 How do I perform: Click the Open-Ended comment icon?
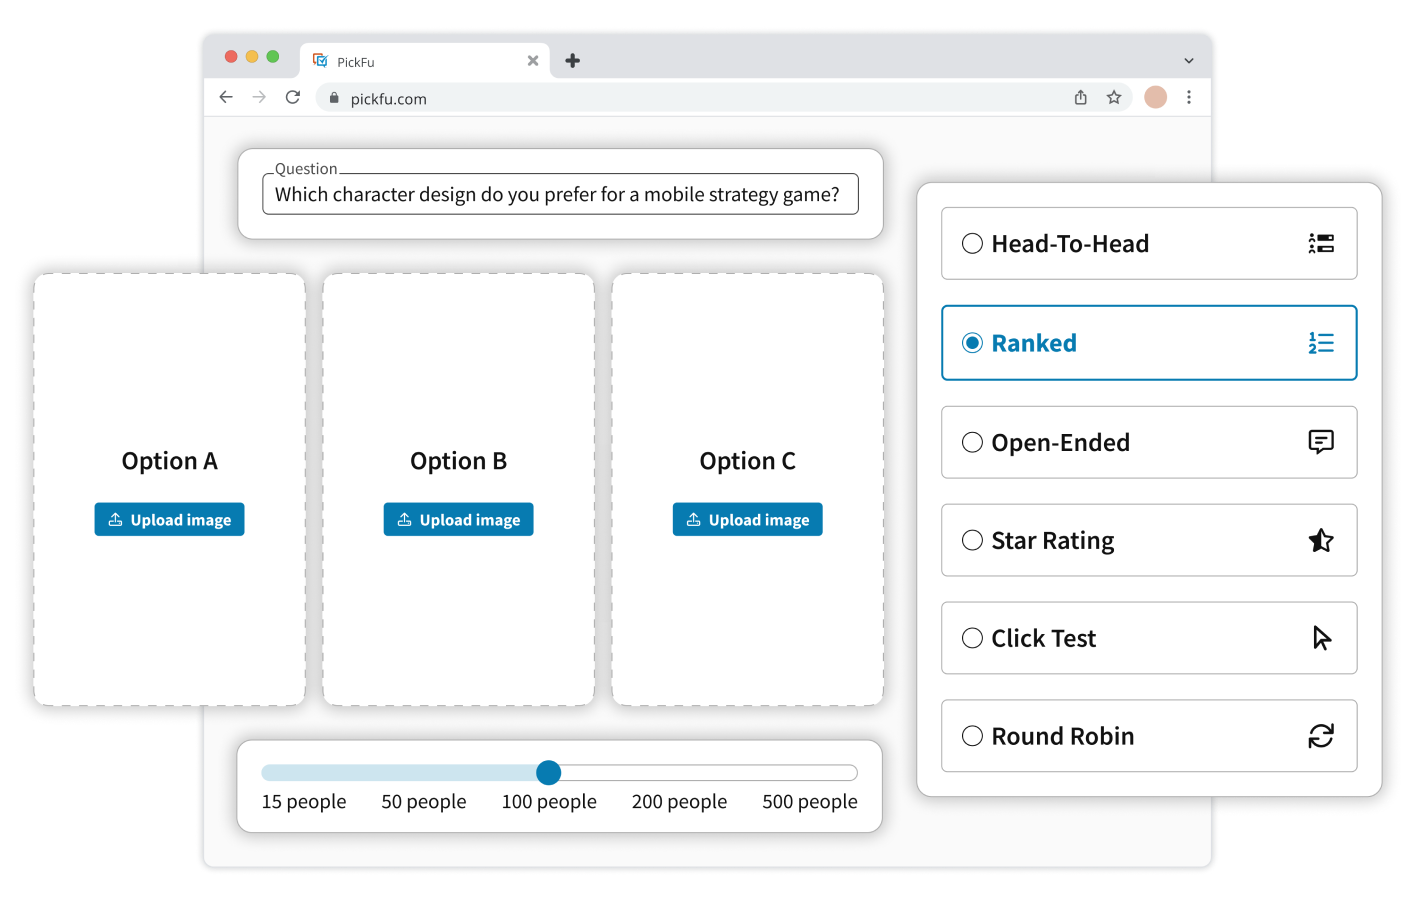(1321, 442)
